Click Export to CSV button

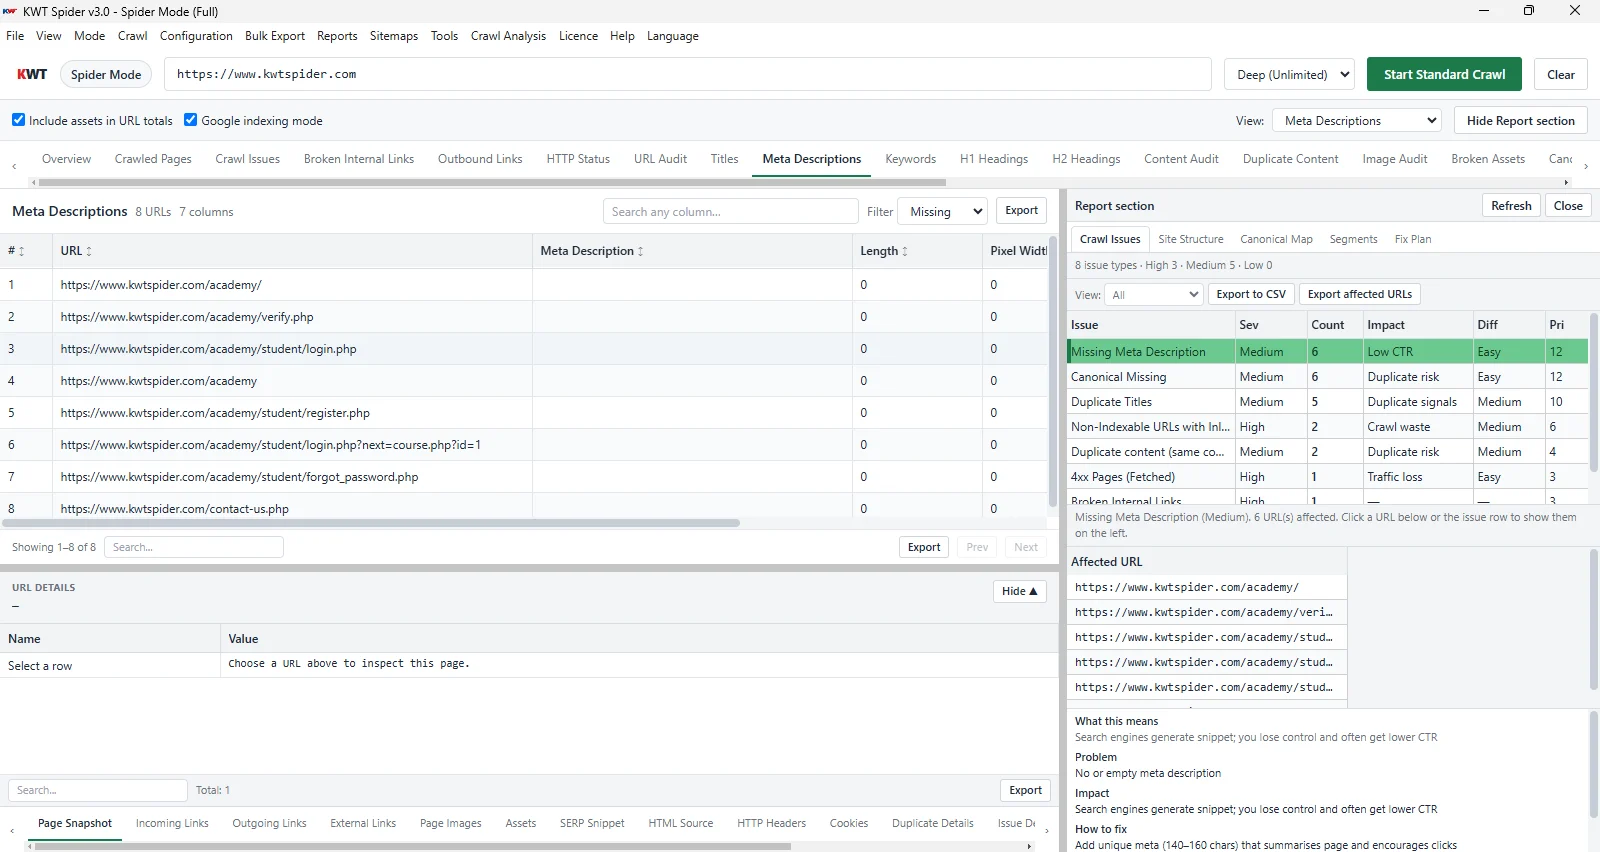click(1250, 294)
